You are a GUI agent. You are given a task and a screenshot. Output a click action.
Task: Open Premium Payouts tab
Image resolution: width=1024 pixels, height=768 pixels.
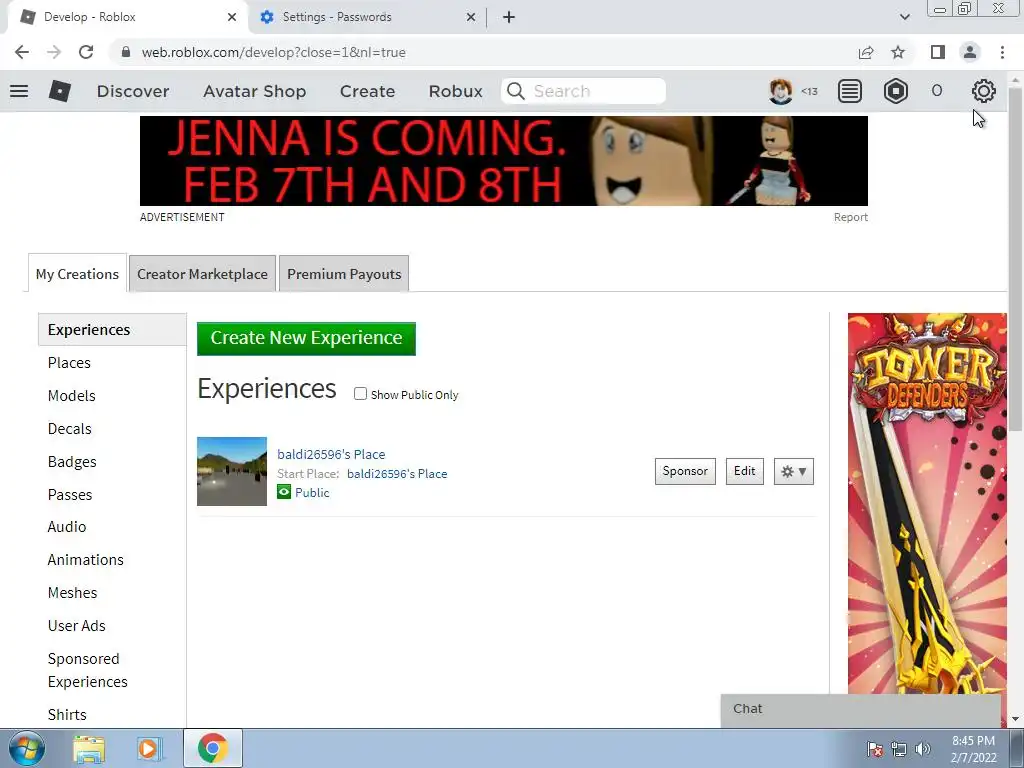(x=344, y=274)
